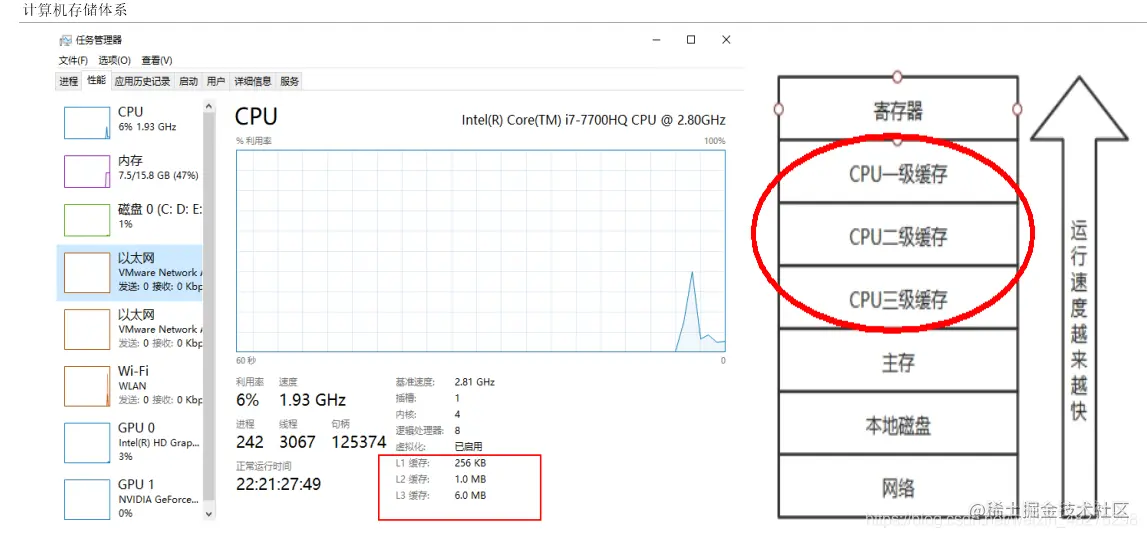This screenshot has width=1147, height=538.
Task: Select the 磁盘 0 graph thumbnail
Action: coord(86,220)
